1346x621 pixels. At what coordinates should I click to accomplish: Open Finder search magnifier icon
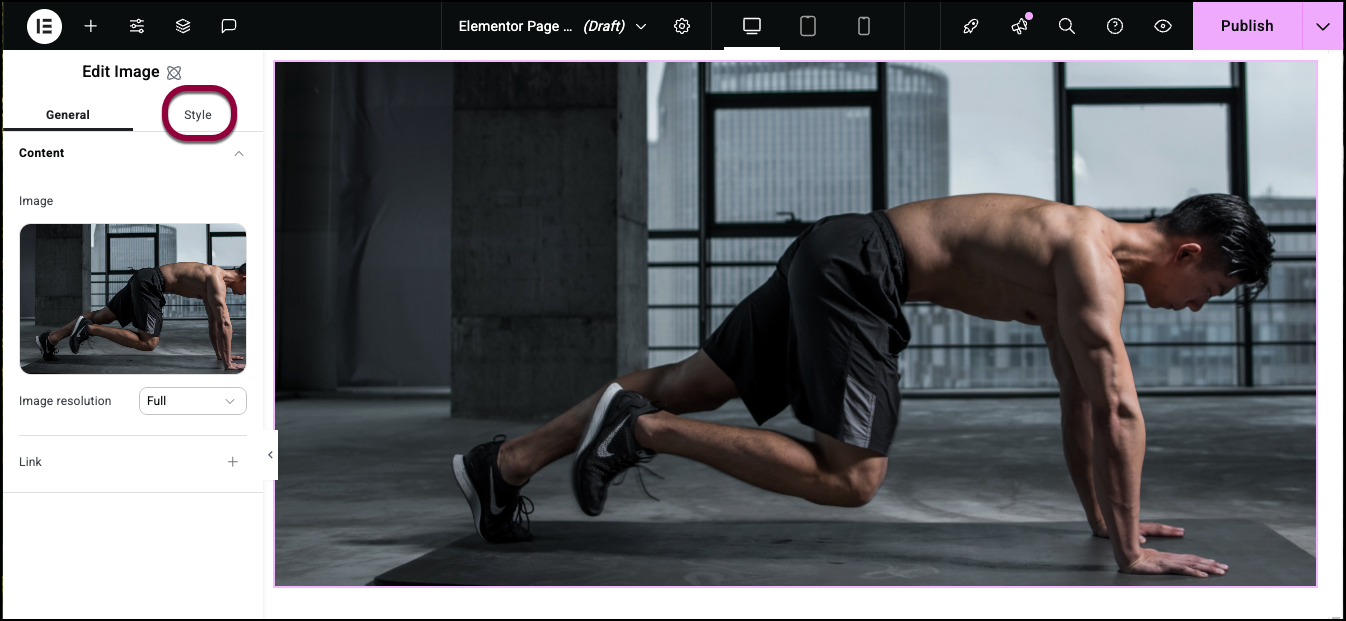pyautogui.click(x=1067, y=27)
